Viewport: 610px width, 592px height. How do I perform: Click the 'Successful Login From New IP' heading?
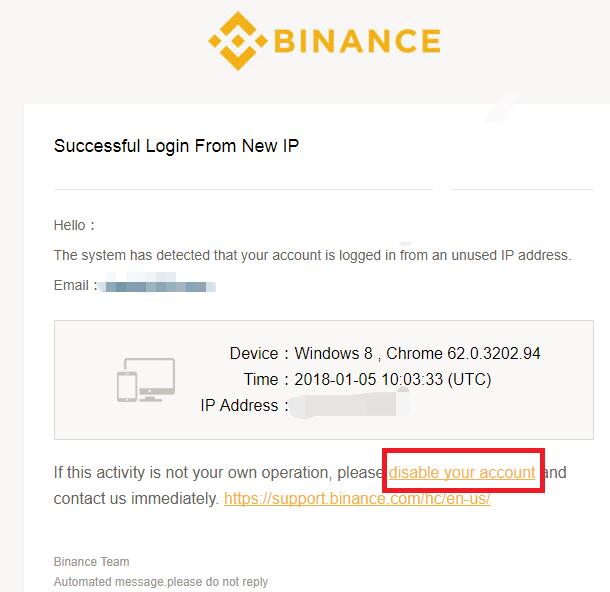[x=176, y=146]
